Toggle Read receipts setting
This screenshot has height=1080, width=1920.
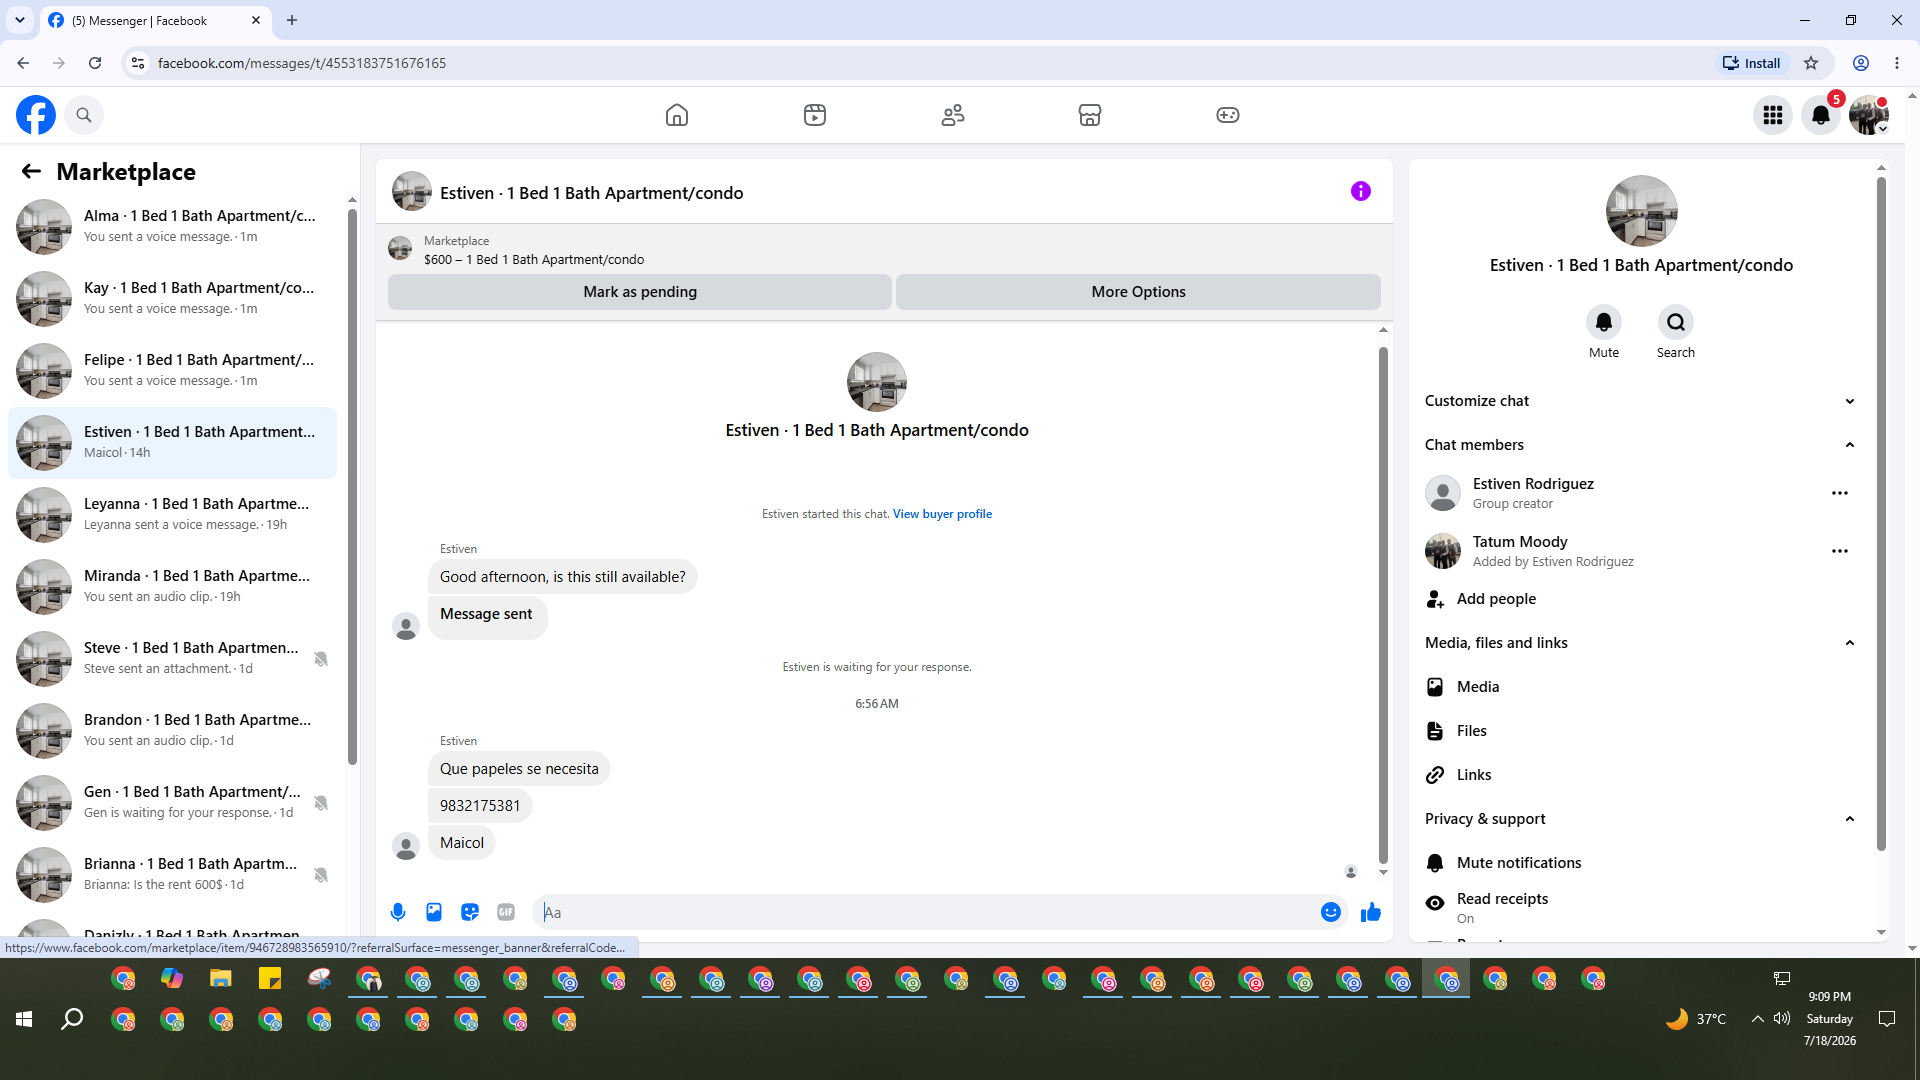point(1640,907)
